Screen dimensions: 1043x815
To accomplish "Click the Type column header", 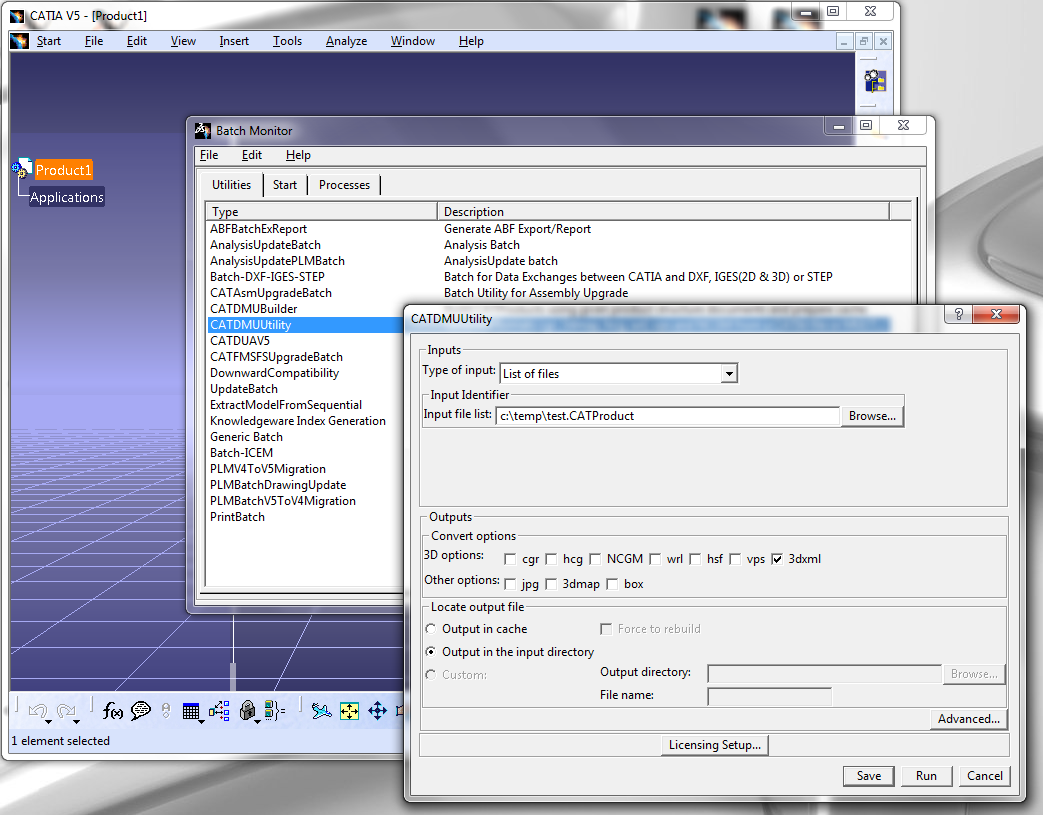I will 321,212.
